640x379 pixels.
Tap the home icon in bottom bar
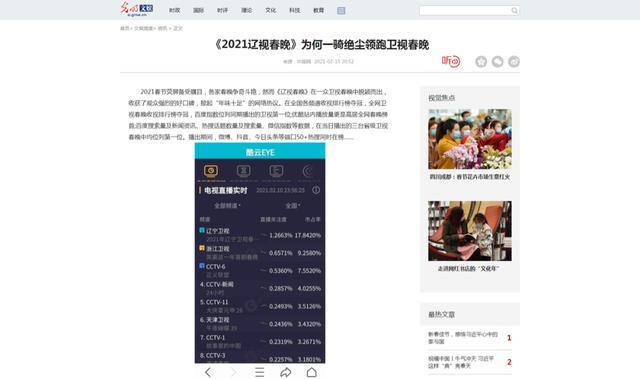[312, 372]
